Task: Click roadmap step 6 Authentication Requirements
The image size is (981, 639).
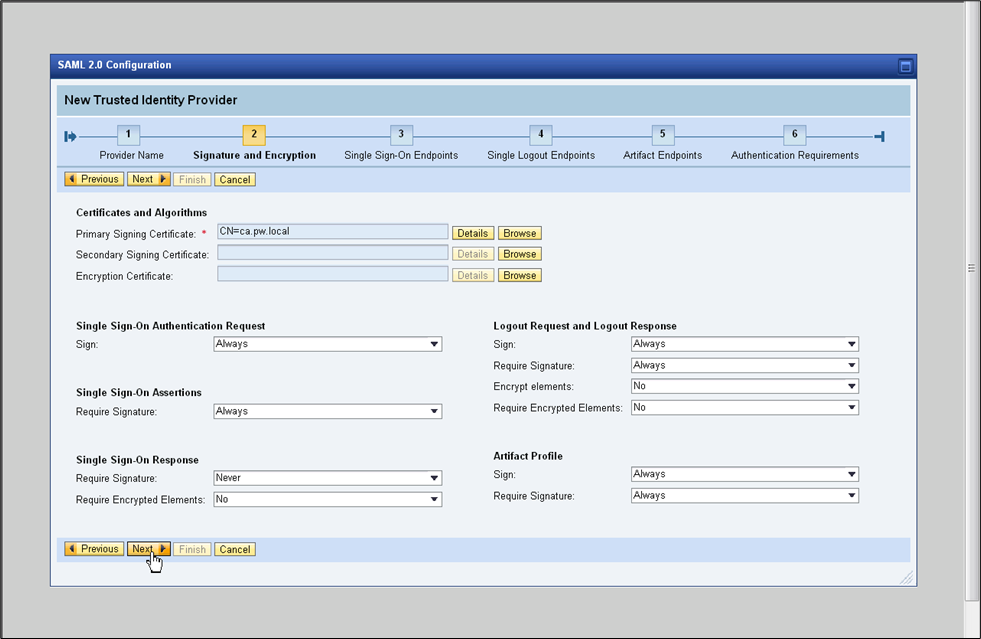Action: click(x=794, y=135)
